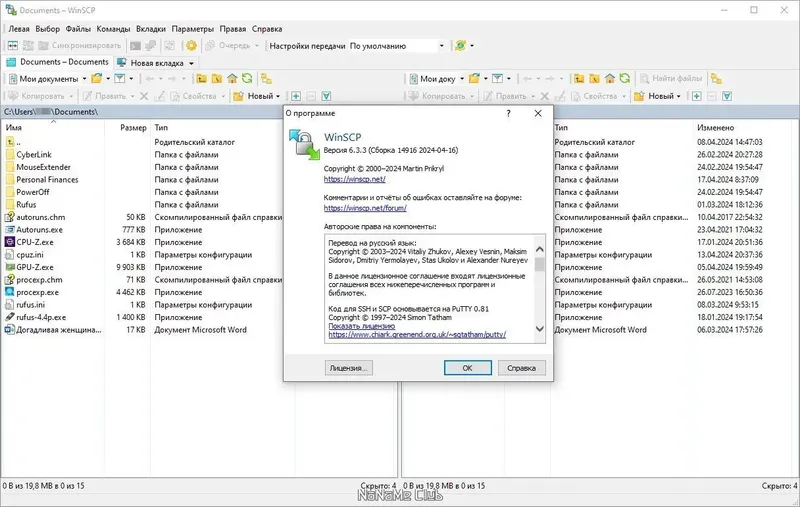800x507 pixels.
Task: Show directory tree in right panel
Action: click(x=717, y=79)
